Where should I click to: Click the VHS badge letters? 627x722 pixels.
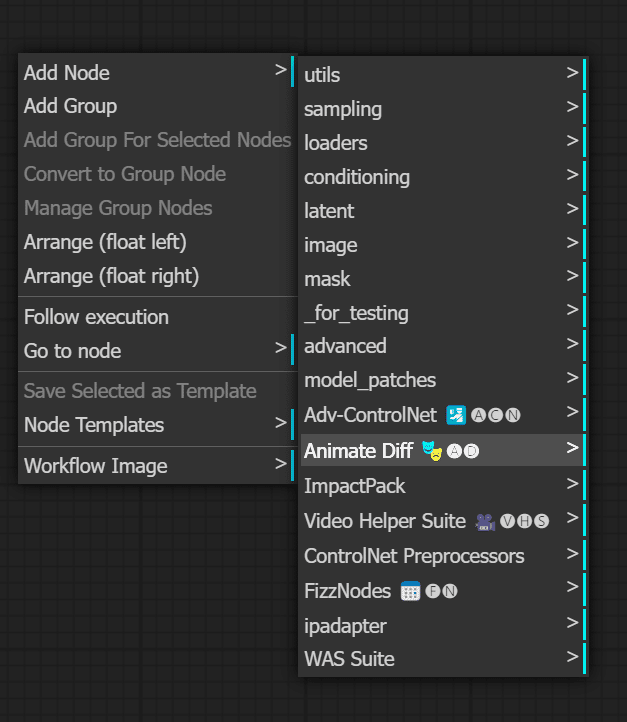(x=525, y=521)
